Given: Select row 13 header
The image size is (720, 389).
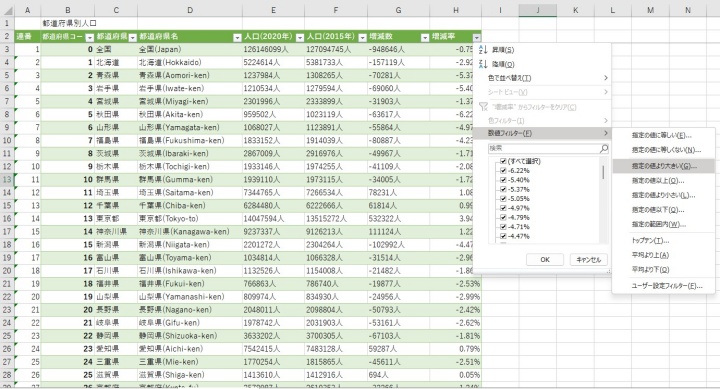Looking at the screenshot, I should (x=7, y=180).
